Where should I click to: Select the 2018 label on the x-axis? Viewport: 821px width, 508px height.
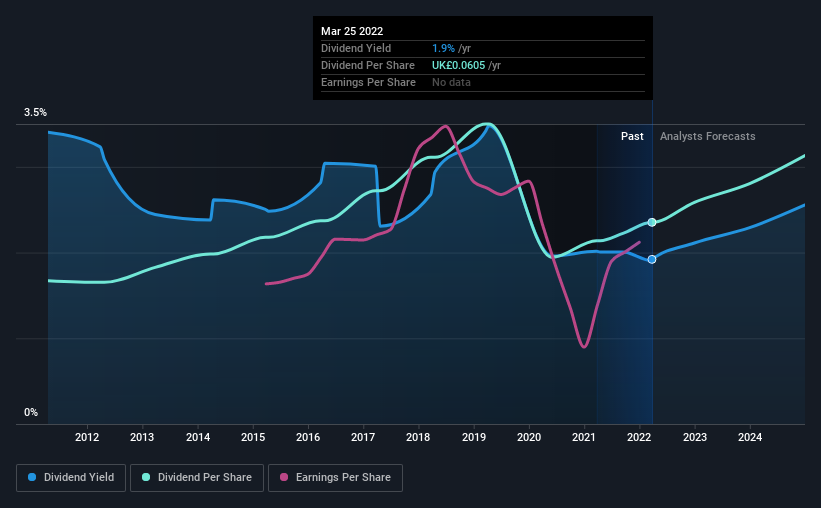418,437
